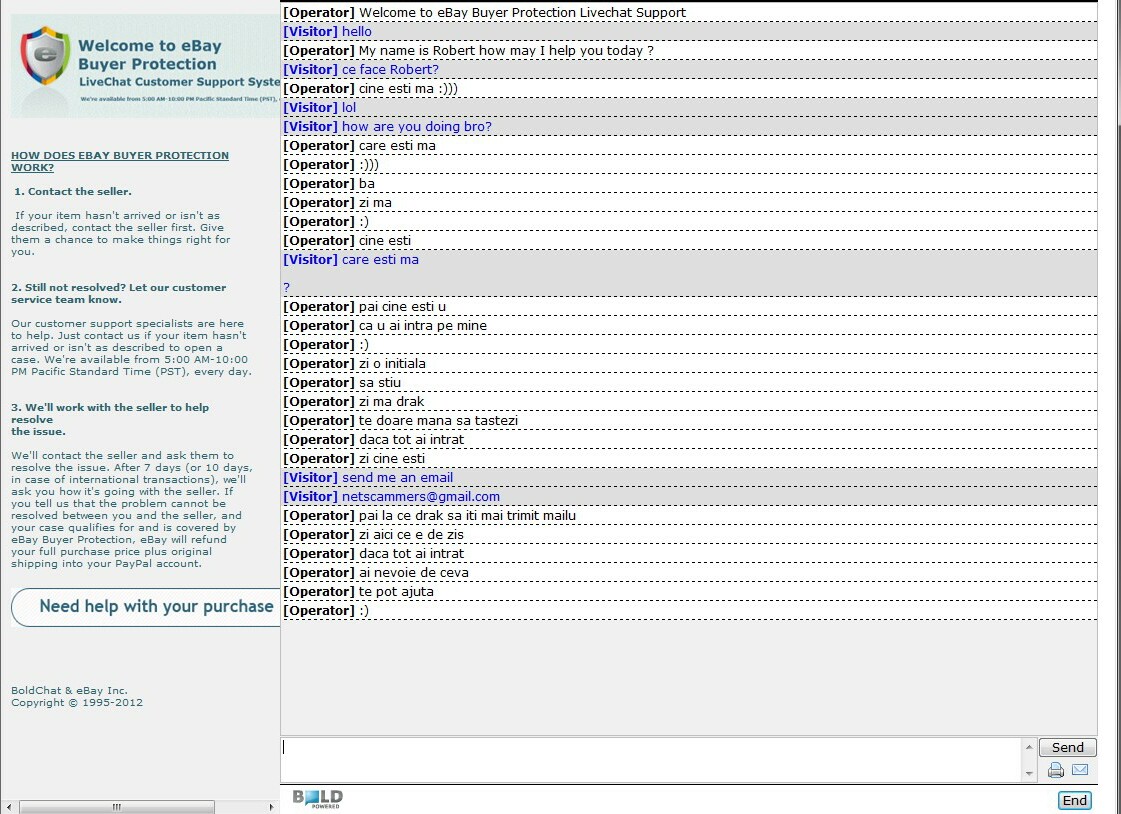Click operator message 'zi o initiala'
Image resolution: width=1121 pixels, height=814 pixels.
click(392, 364)
